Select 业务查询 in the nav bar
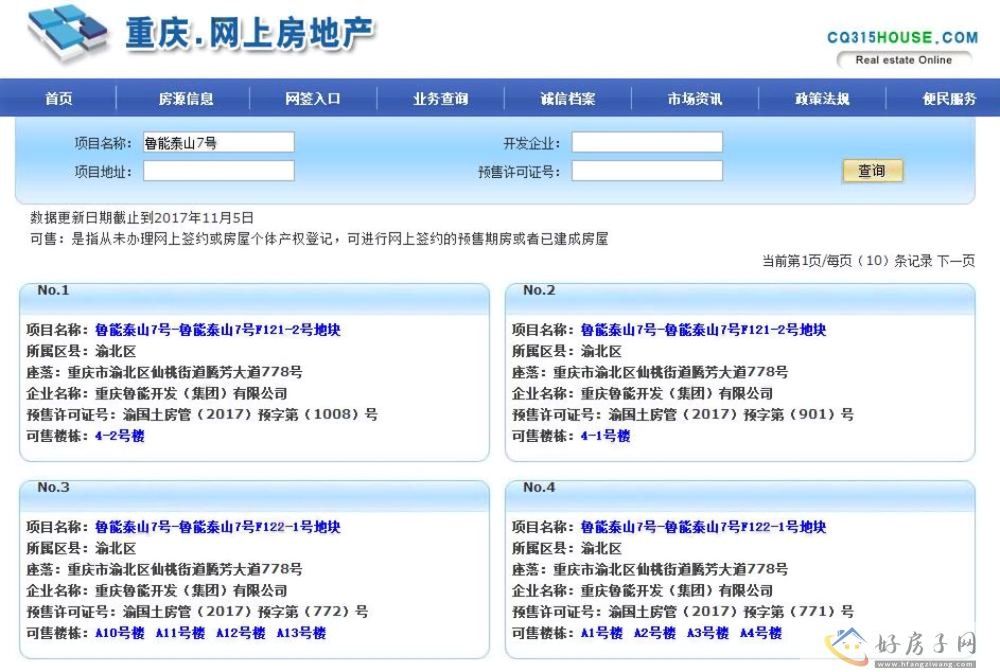Screen dimensions: 1000x672 coord(440,99)
